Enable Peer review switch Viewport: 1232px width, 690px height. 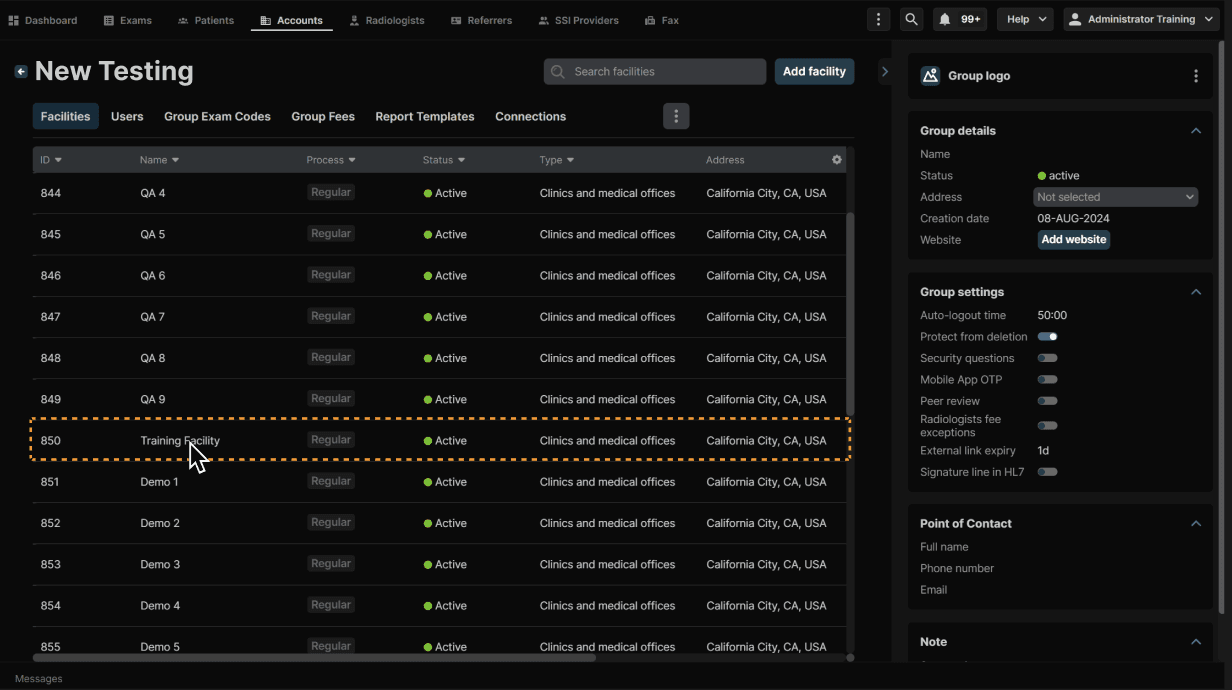(1048, 401)
